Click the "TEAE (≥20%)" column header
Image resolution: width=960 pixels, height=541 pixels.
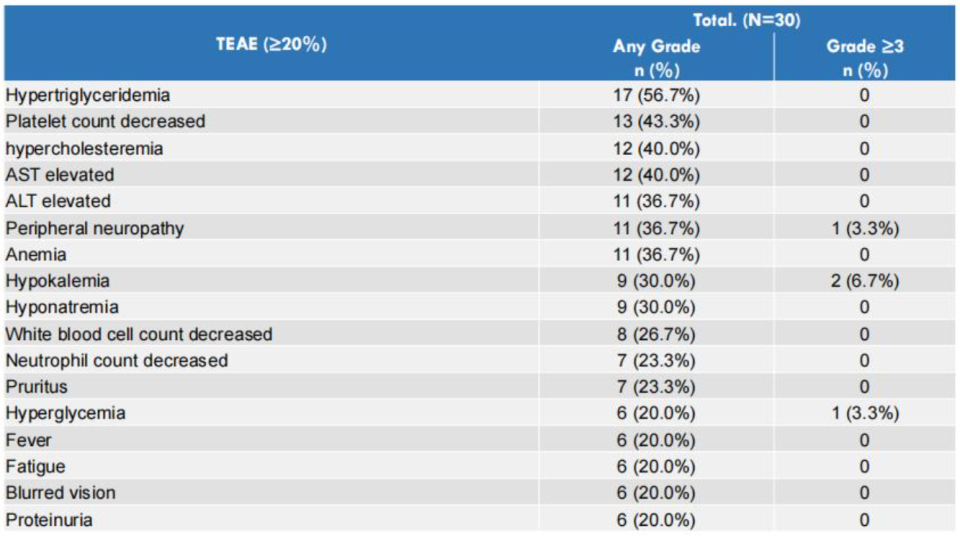(x=273, y=44)
